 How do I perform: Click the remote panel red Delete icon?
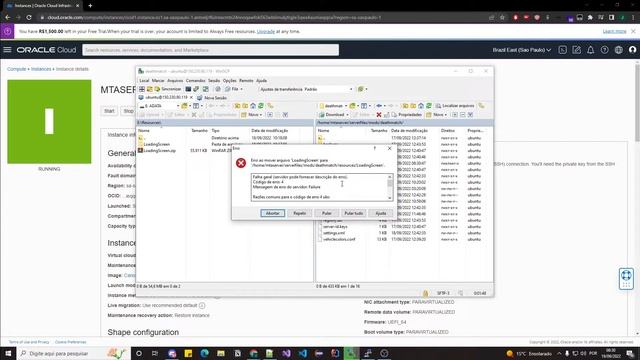pos(379,115)
